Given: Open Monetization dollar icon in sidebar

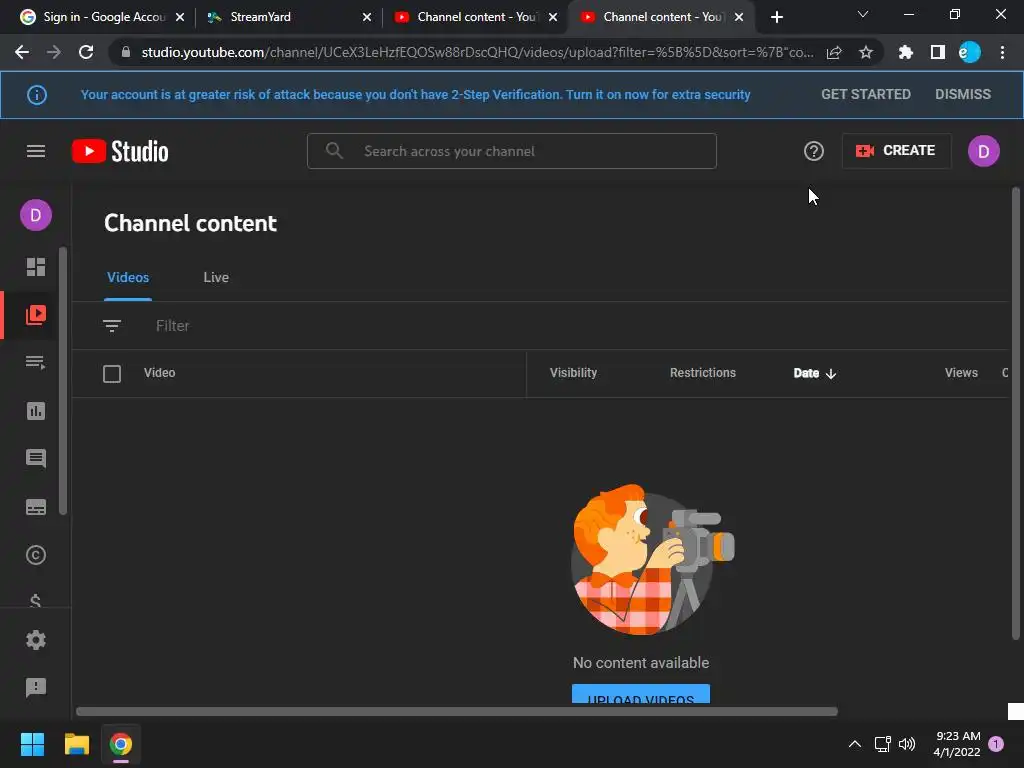Looking at the screenshot, I should click(36, 601).
